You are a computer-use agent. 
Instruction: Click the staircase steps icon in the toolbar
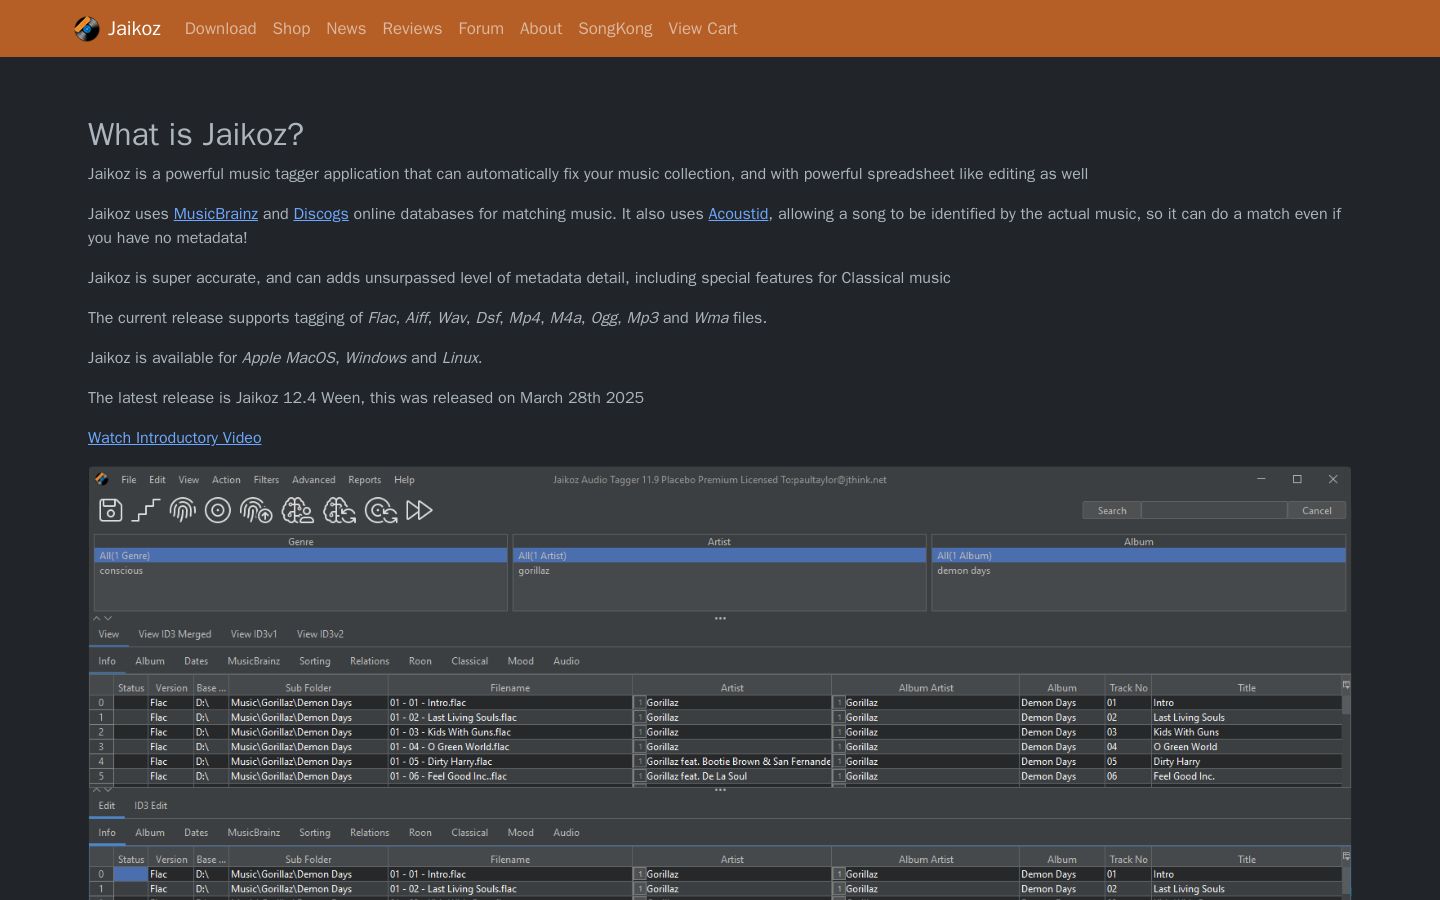[146, 511]
